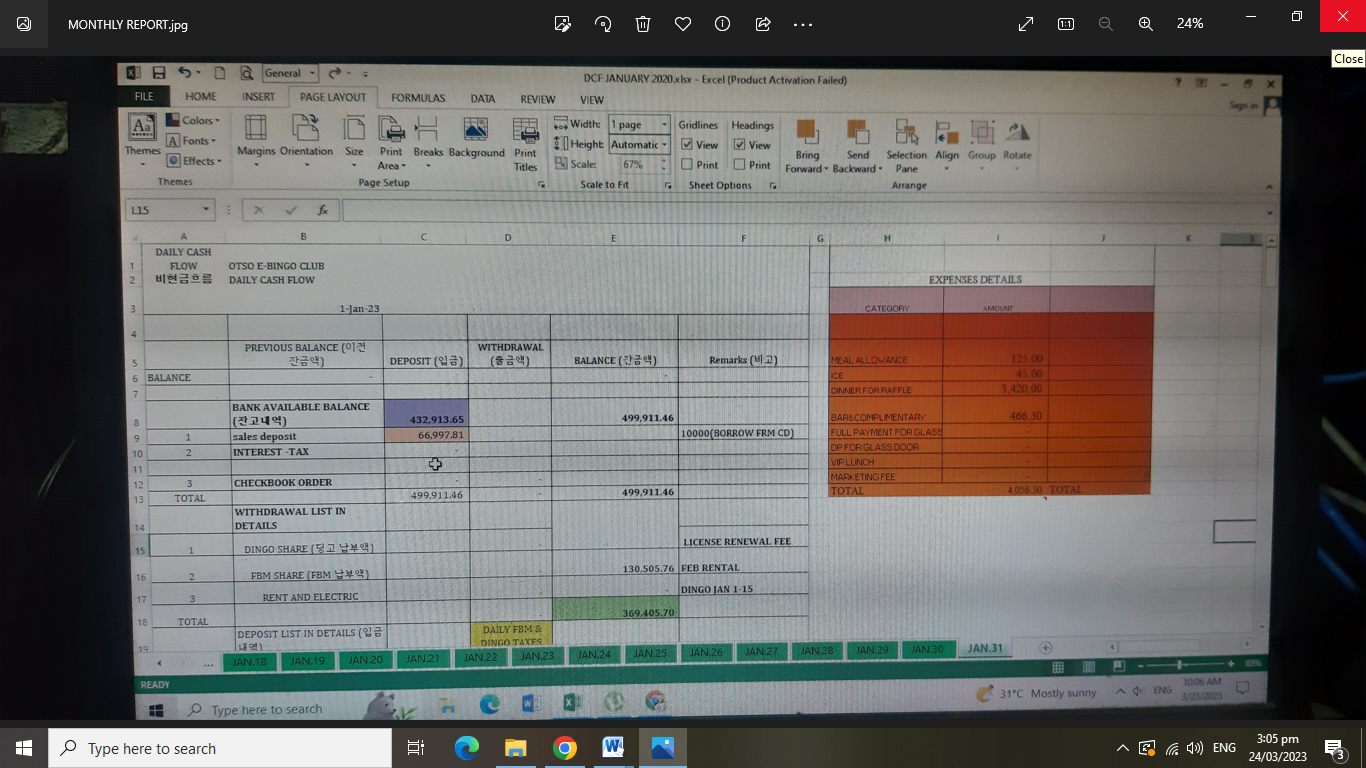Delete the photo with the trash icon

click(x=643, y=24)
